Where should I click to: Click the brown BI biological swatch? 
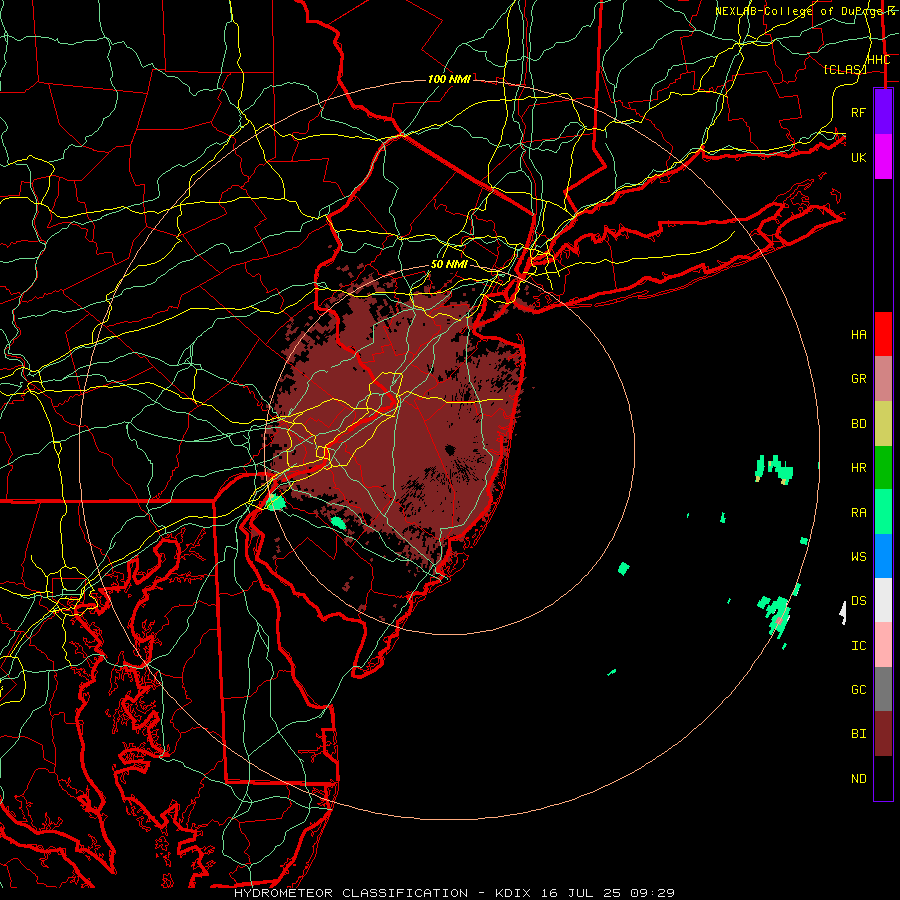coord(883,734)
